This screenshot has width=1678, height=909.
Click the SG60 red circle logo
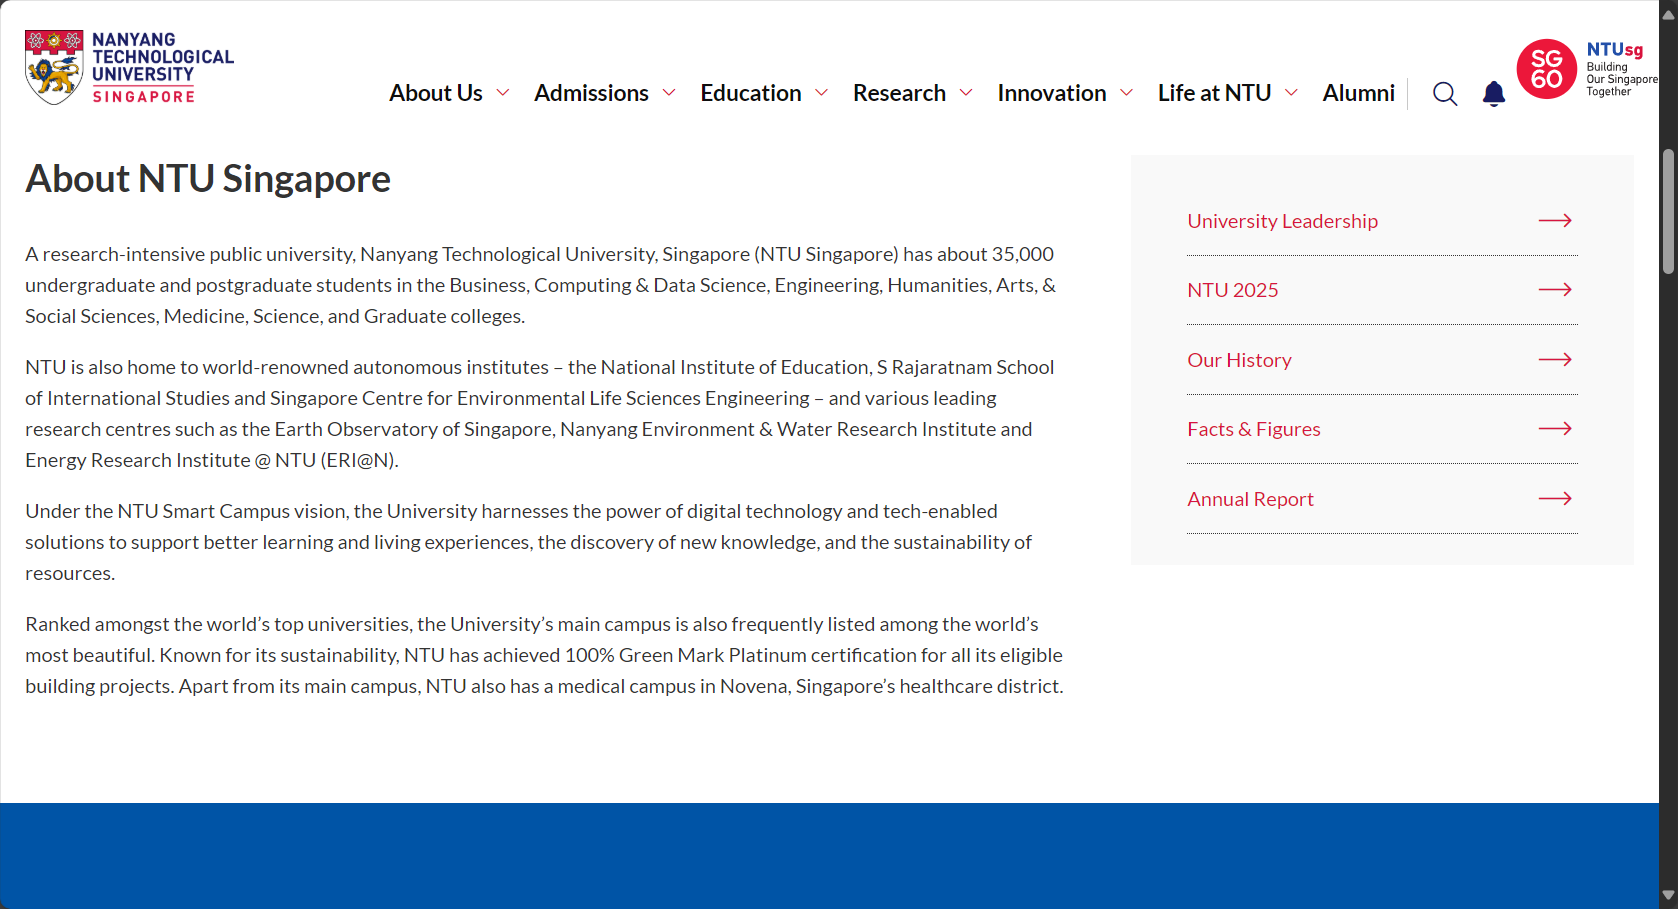[x=1547, y=69]
